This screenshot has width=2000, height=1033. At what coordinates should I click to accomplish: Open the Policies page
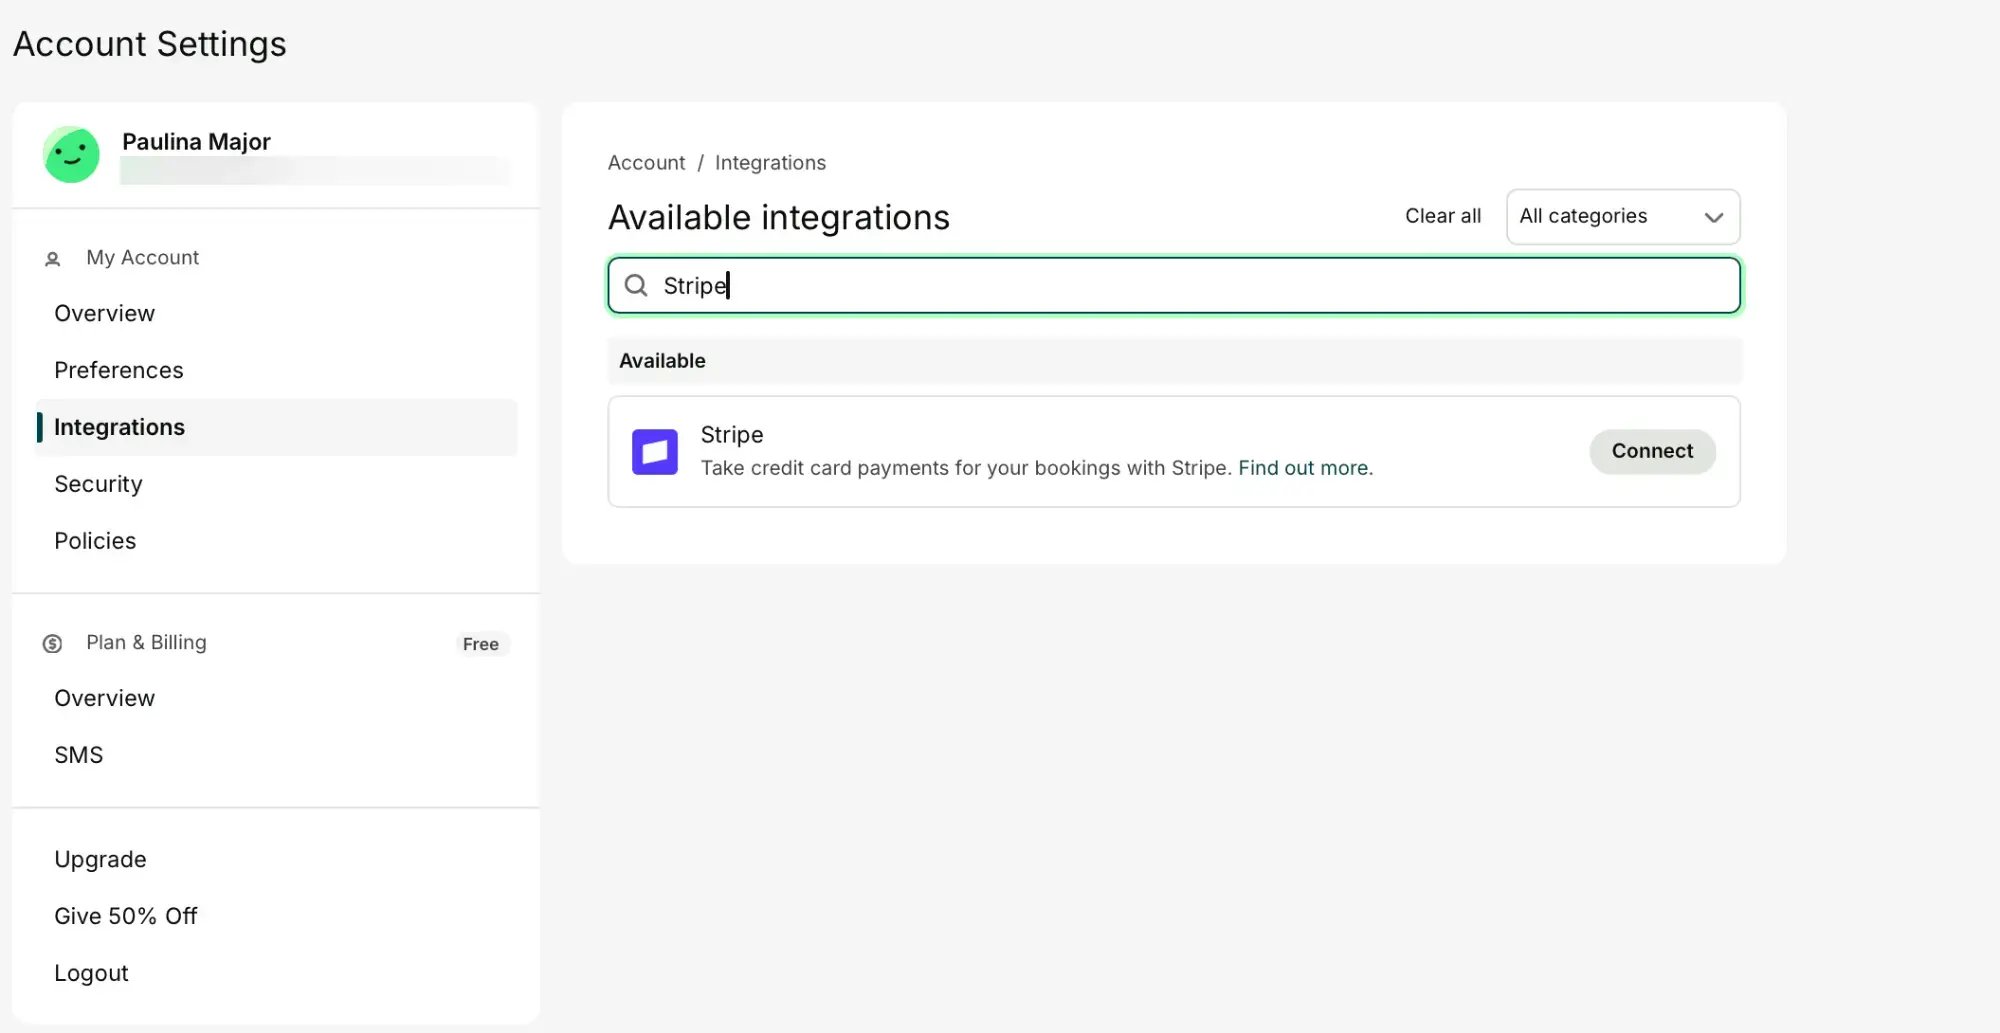click(x=95, y=541)
